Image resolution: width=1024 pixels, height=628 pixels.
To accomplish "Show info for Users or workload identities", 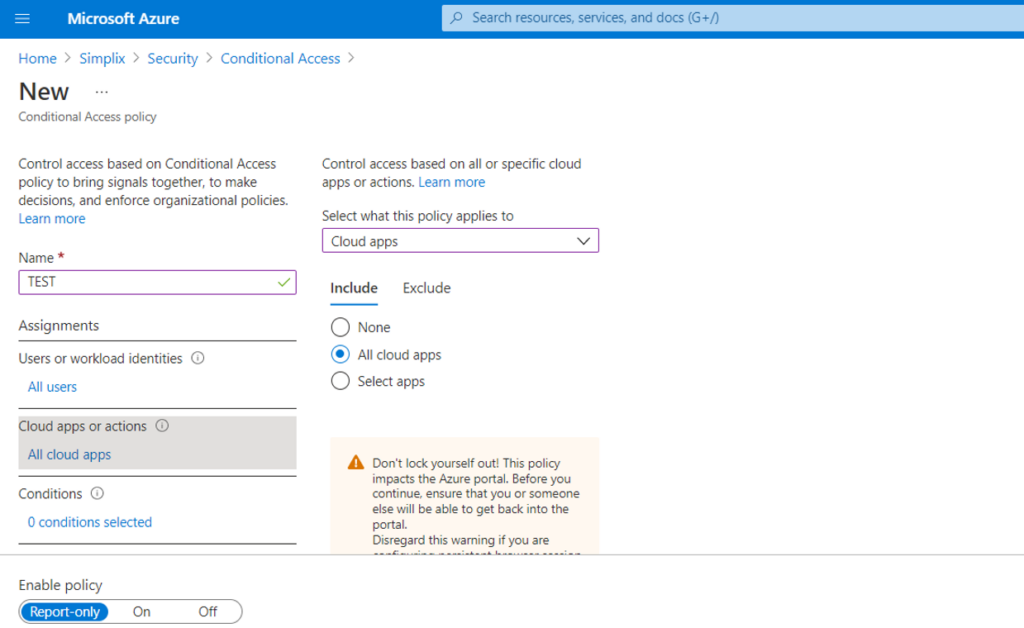I will tap(197, 358).
